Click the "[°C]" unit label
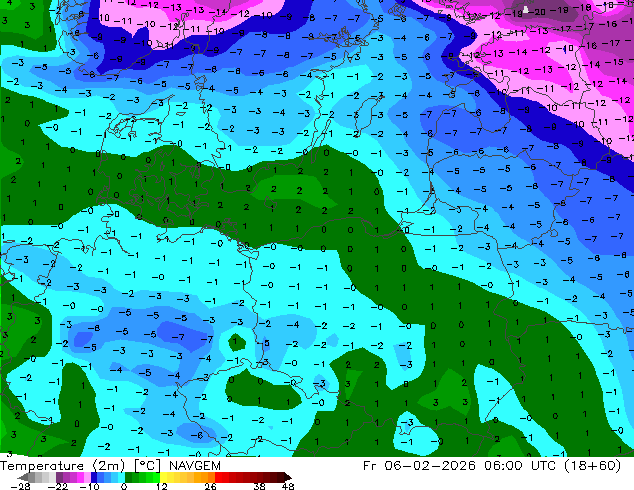This screenshot has width=634, height=490. [x=148, y=466]
